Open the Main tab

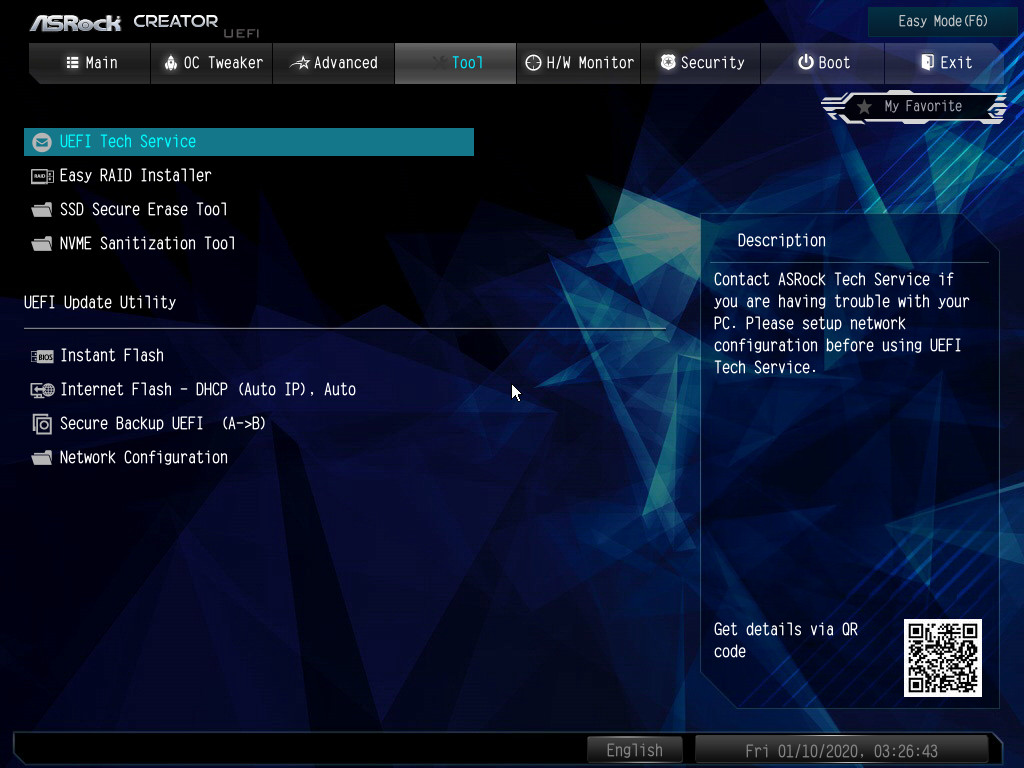pyautogui.click(x=90, y=63)
